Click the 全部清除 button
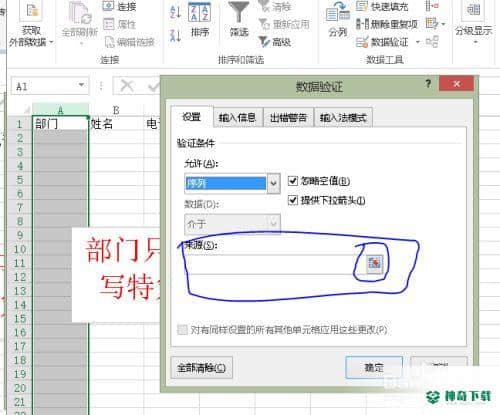Image resolution: width=500 pixels, height=415 pixels. (x=202, y=368)
